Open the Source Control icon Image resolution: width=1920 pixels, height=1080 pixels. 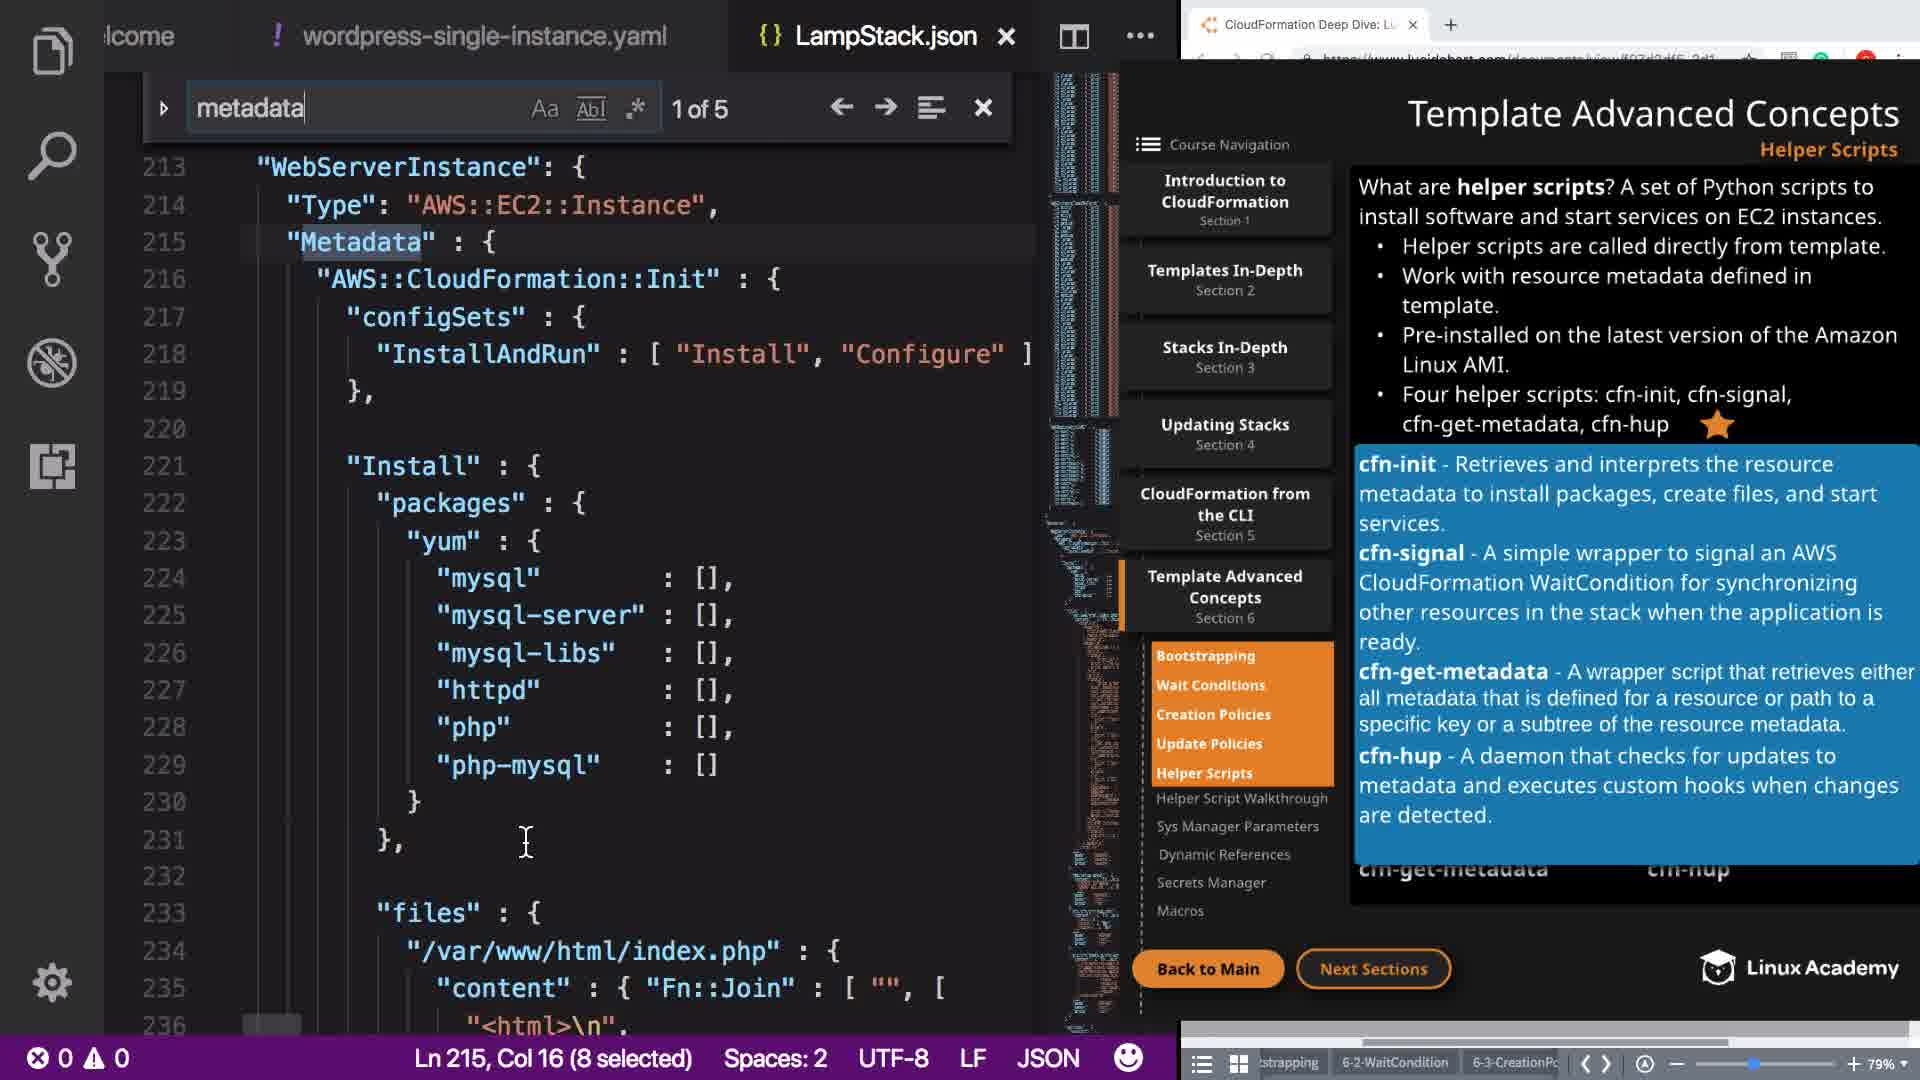pos(52,259)
